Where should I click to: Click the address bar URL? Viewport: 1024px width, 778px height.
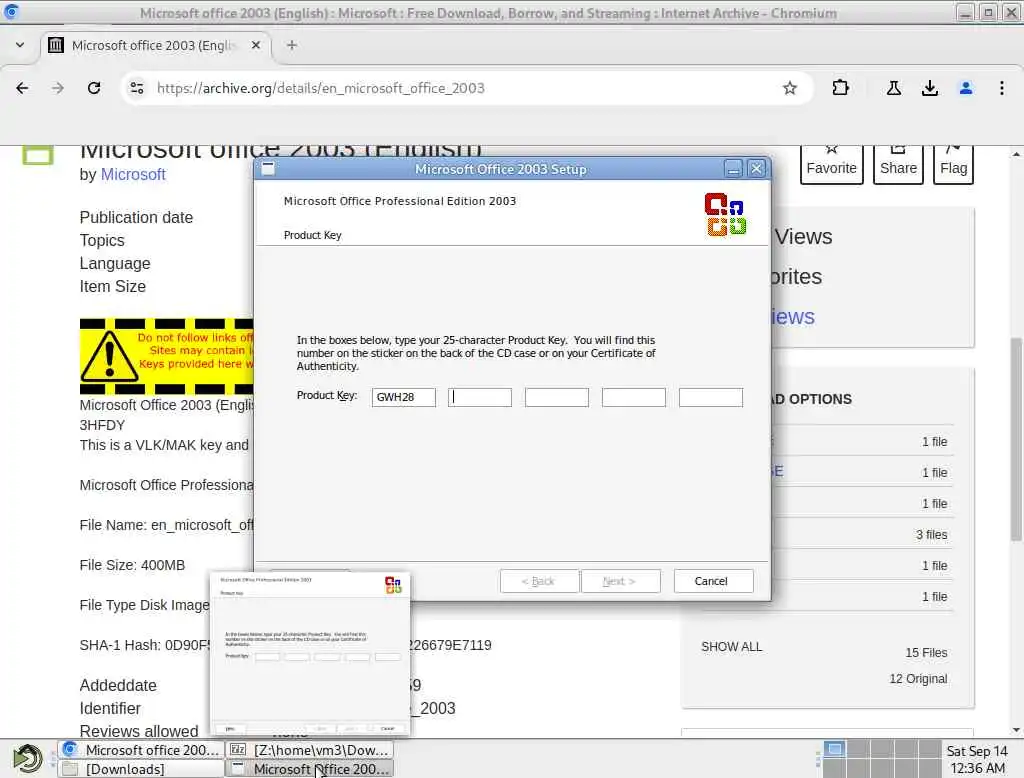click(321, 88)
